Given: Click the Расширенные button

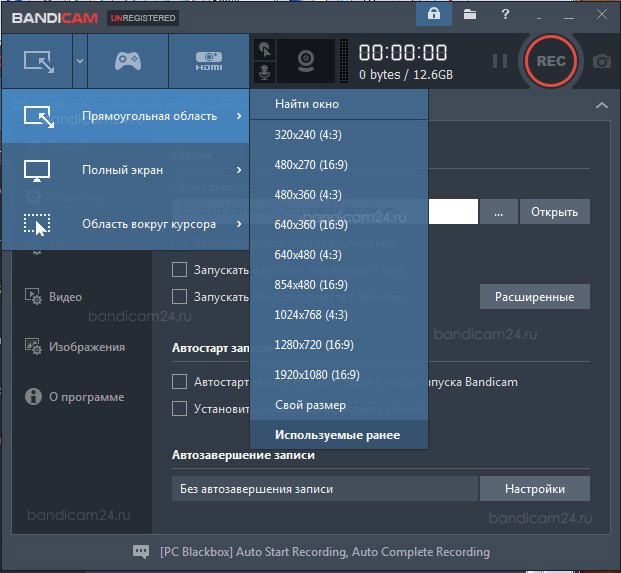Looking at the screenshot, I should [535, 297].
